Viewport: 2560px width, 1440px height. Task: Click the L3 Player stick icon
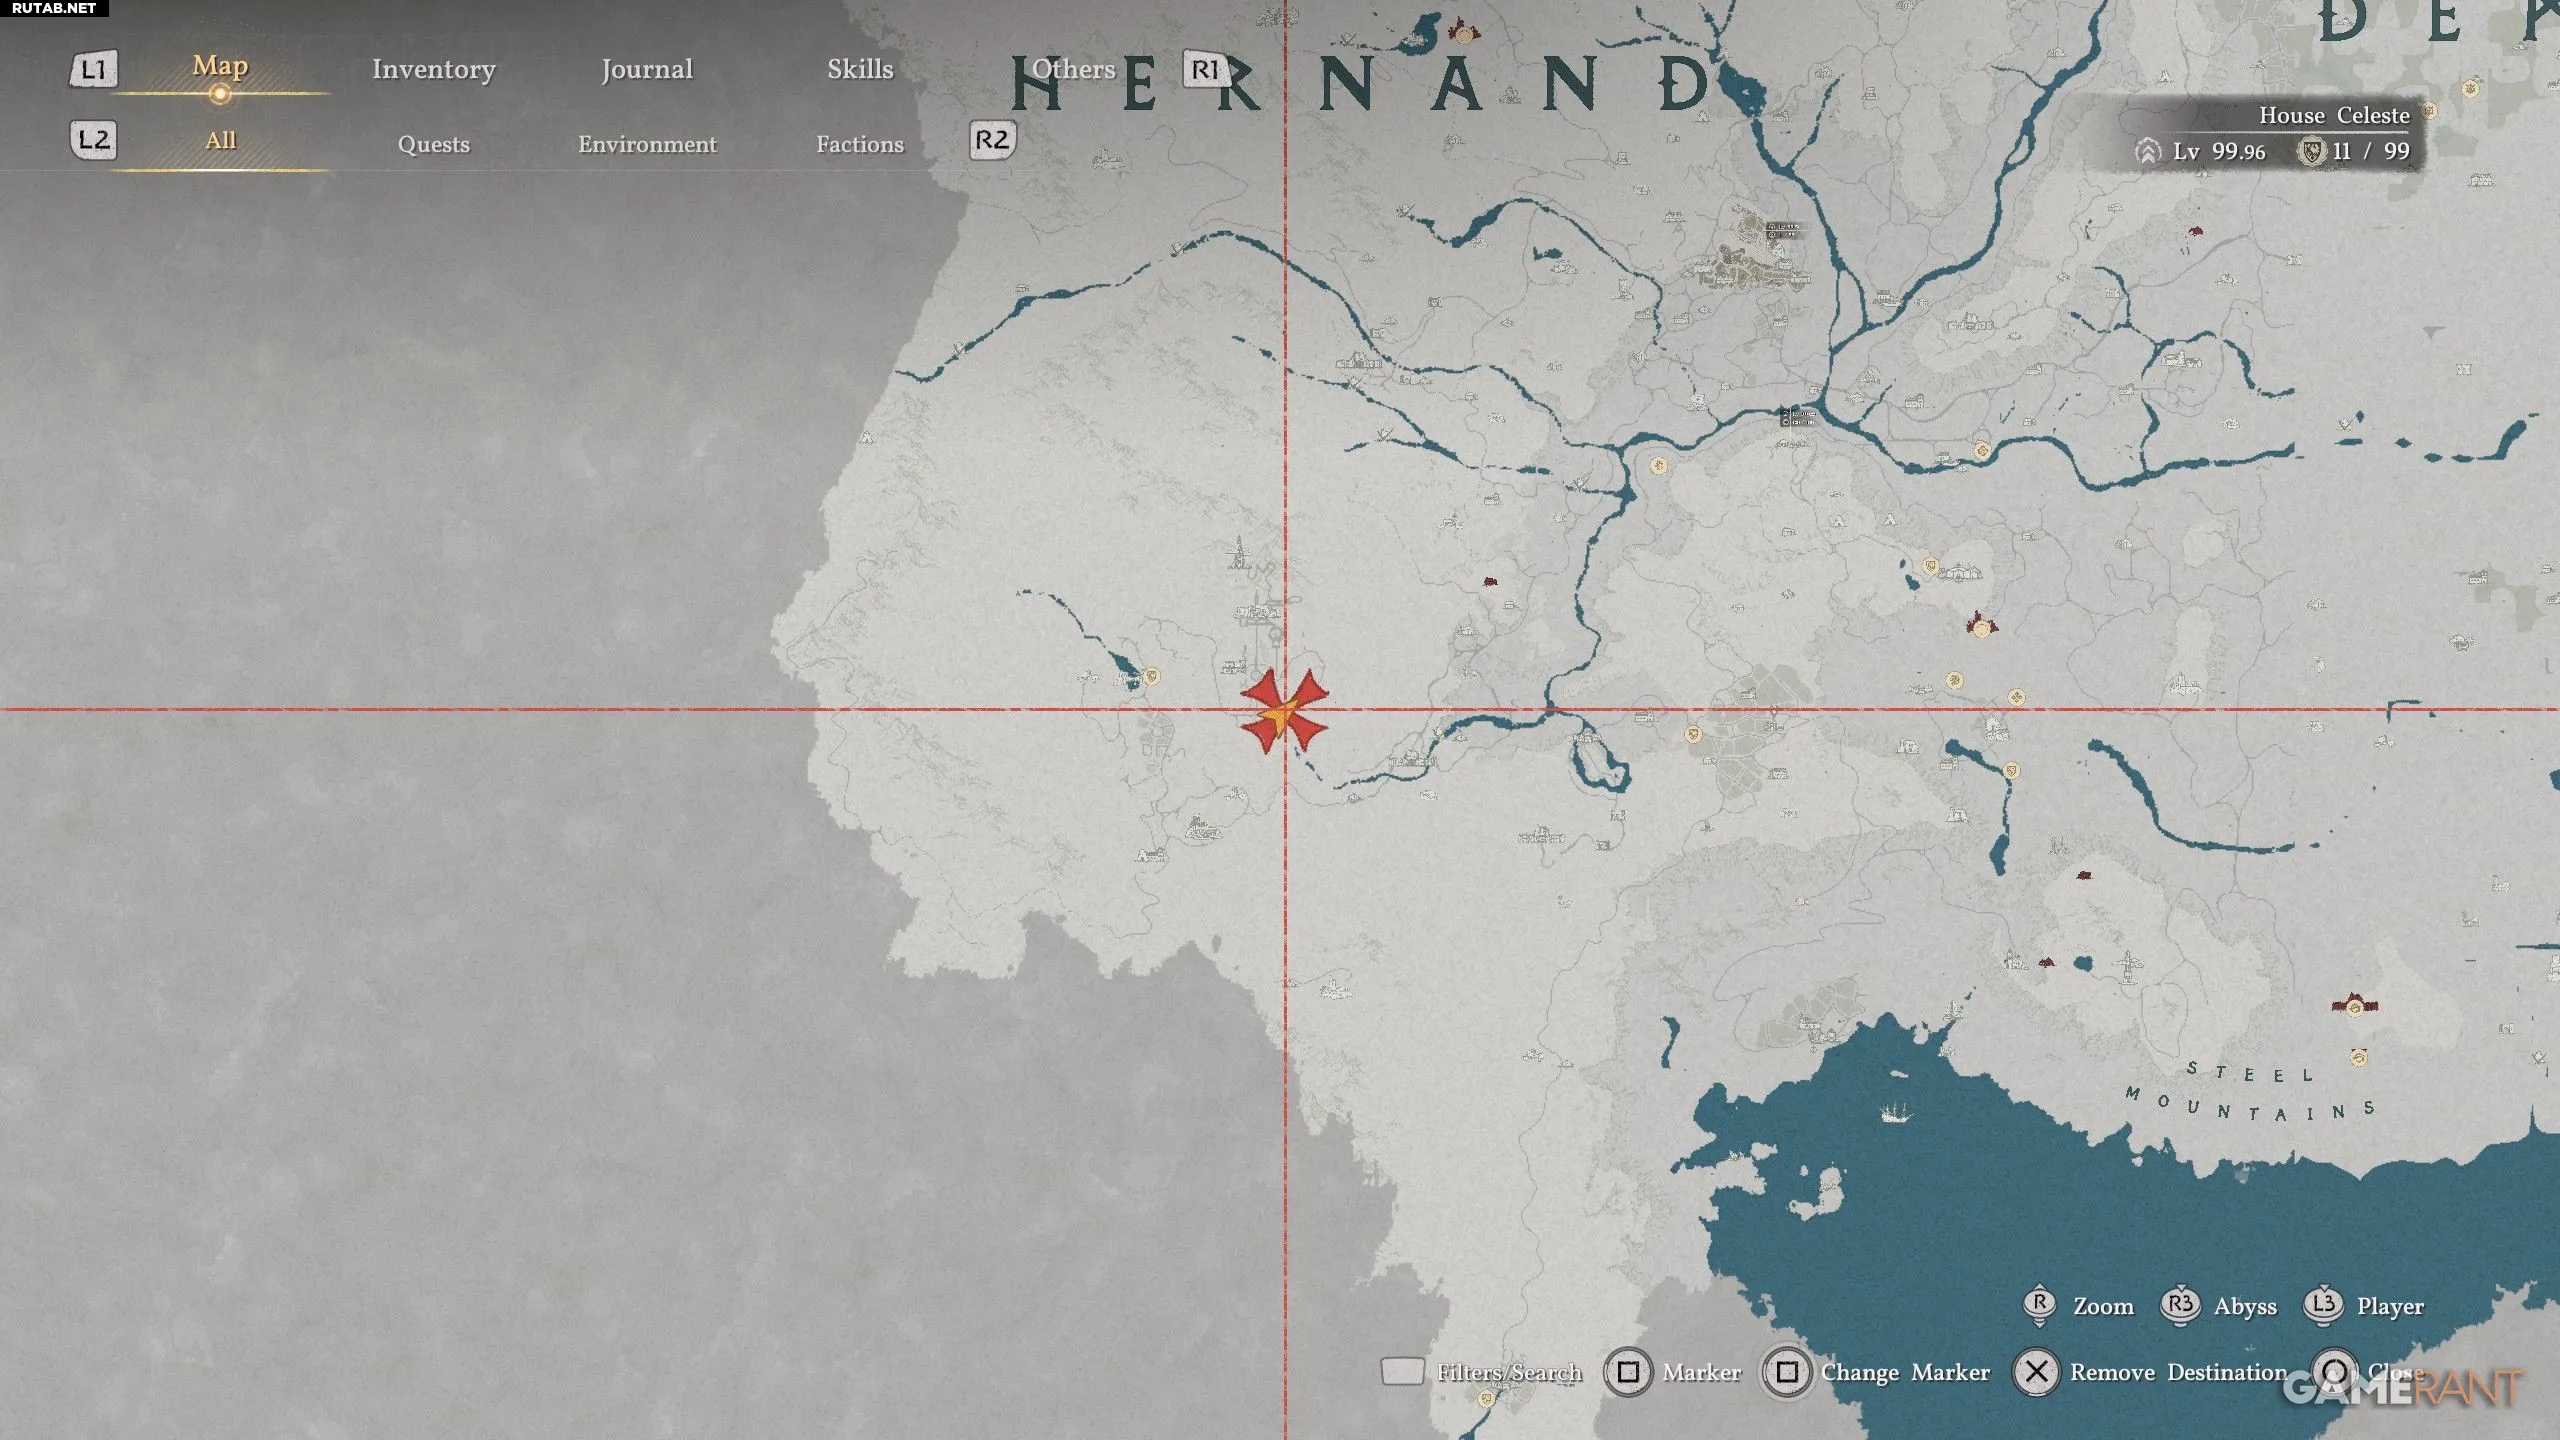coord(2323,1305)
